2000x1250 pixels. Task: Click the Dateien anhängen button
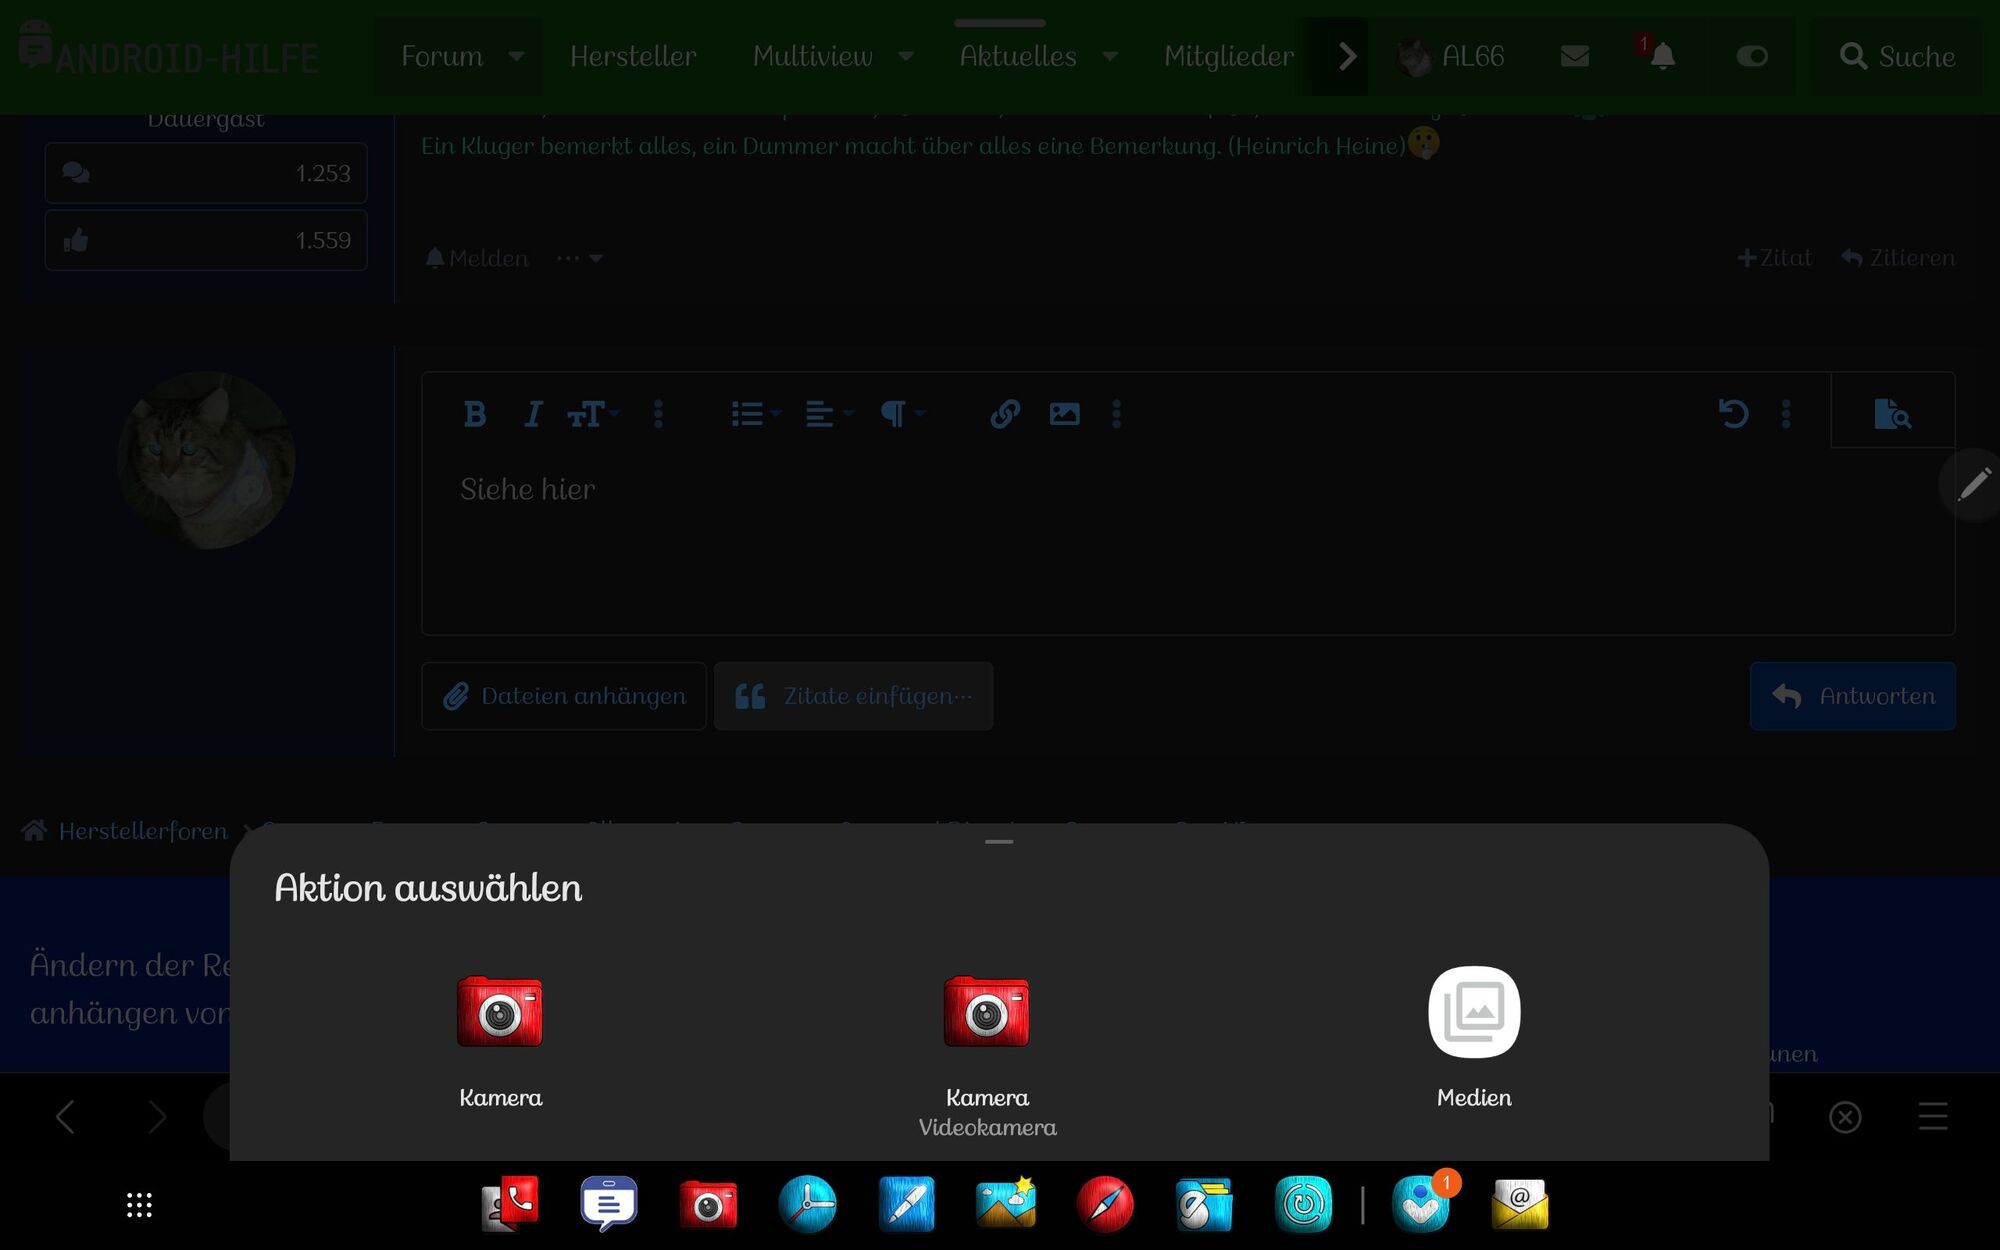point(564,696)
